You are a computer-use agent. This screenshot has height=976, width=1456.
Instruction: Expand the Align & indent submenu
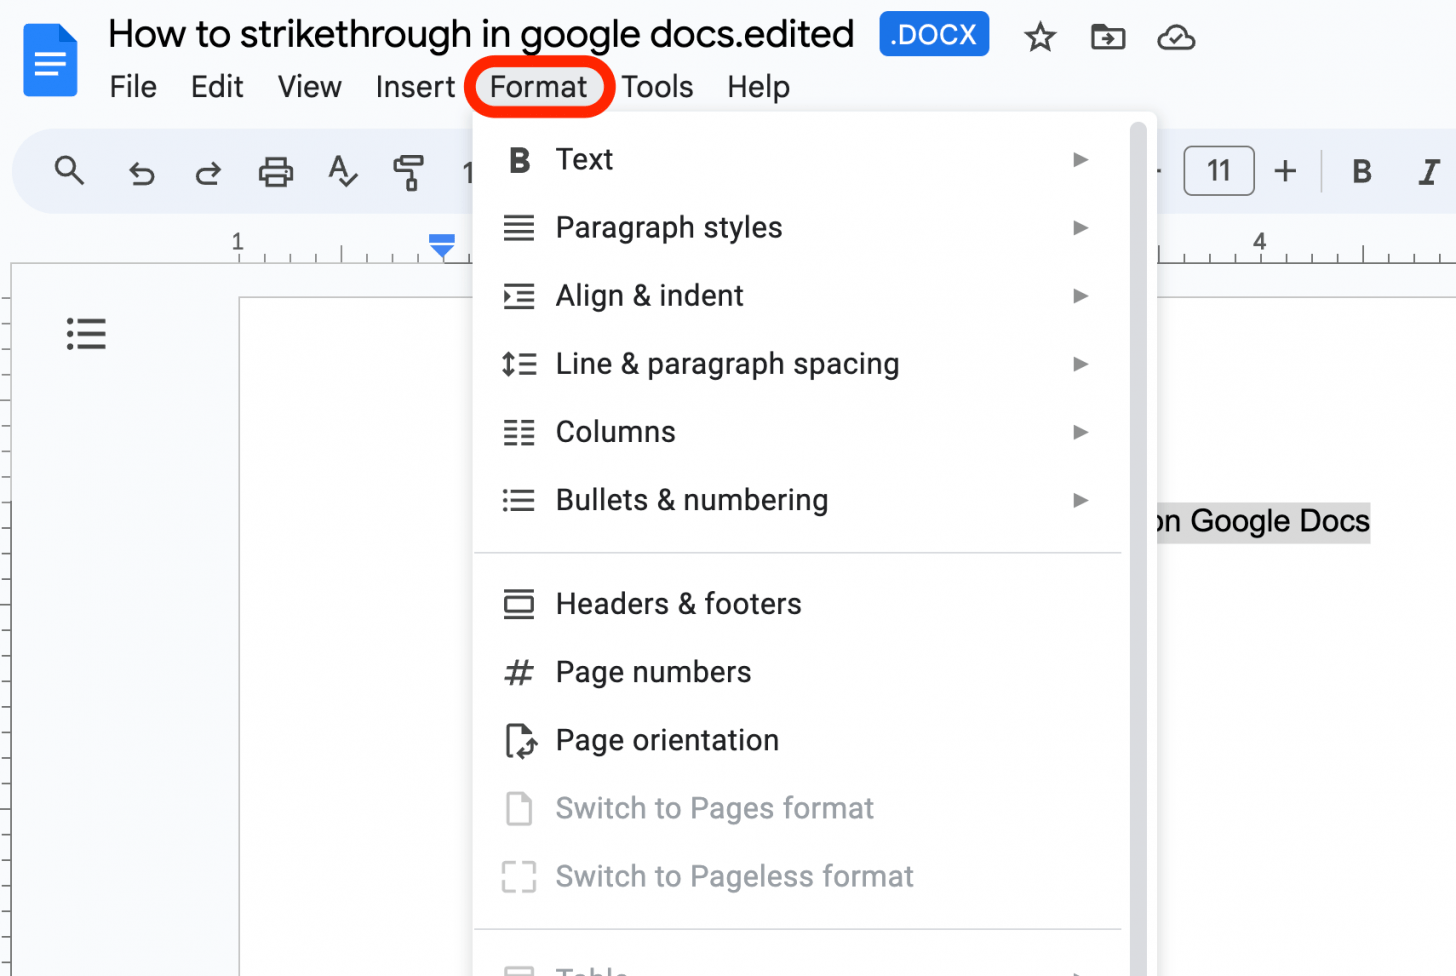tap(798, 296)
